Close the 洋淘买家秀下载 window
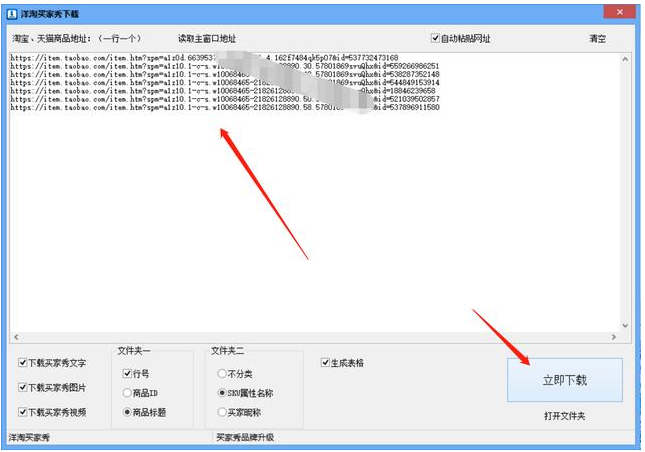 (x=619, y=12)
